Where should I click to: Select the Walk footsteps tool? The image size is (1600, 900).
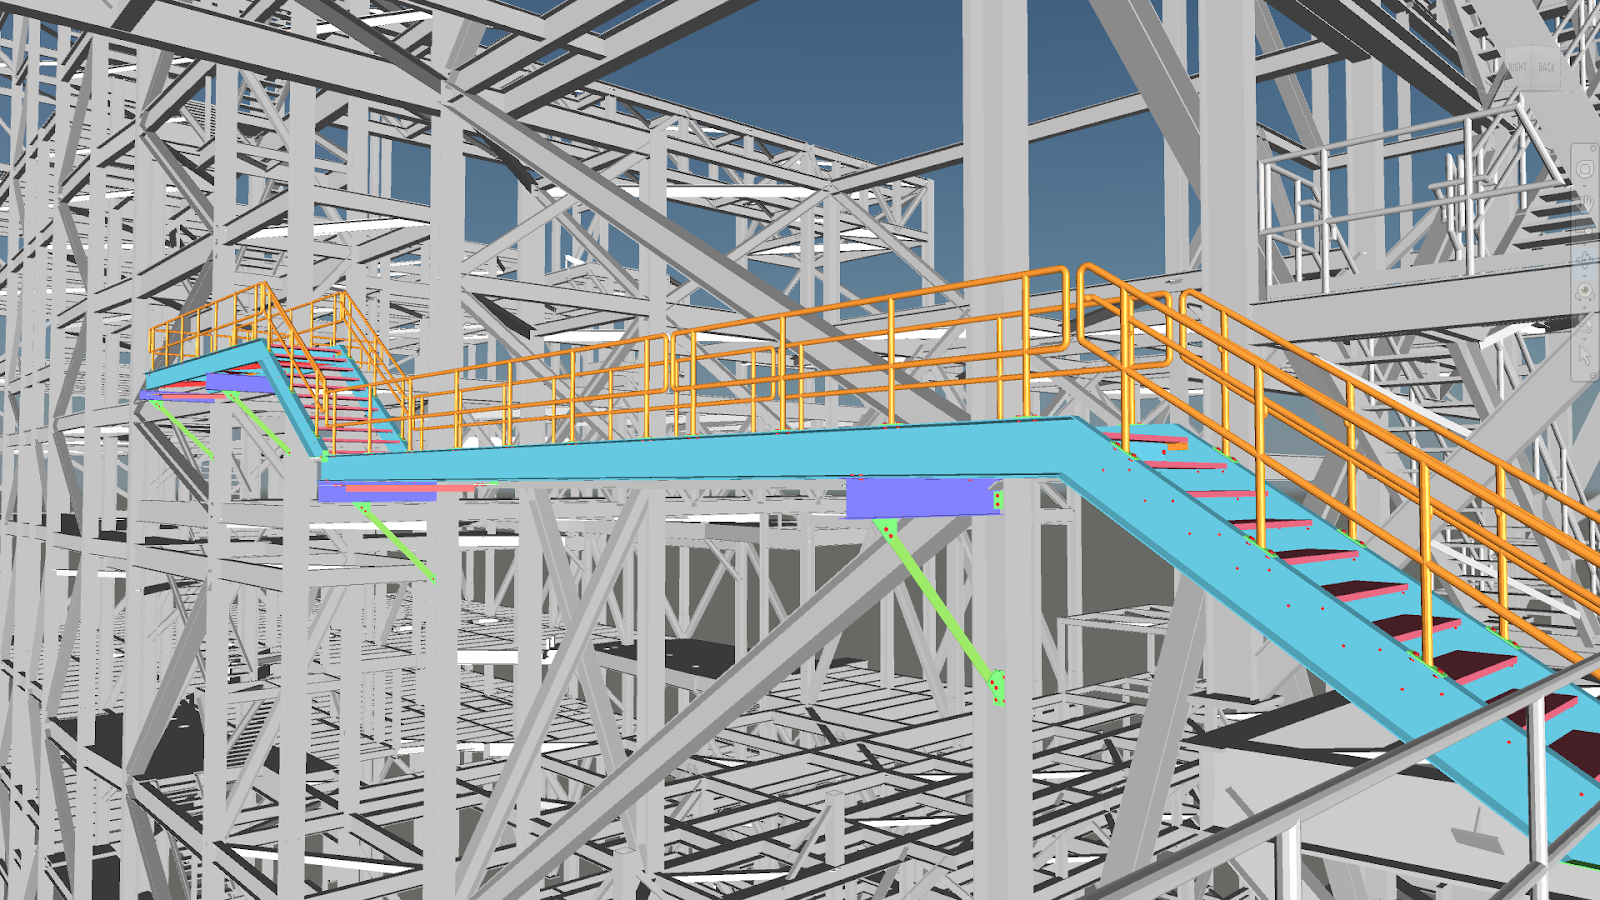[1587, 325]
